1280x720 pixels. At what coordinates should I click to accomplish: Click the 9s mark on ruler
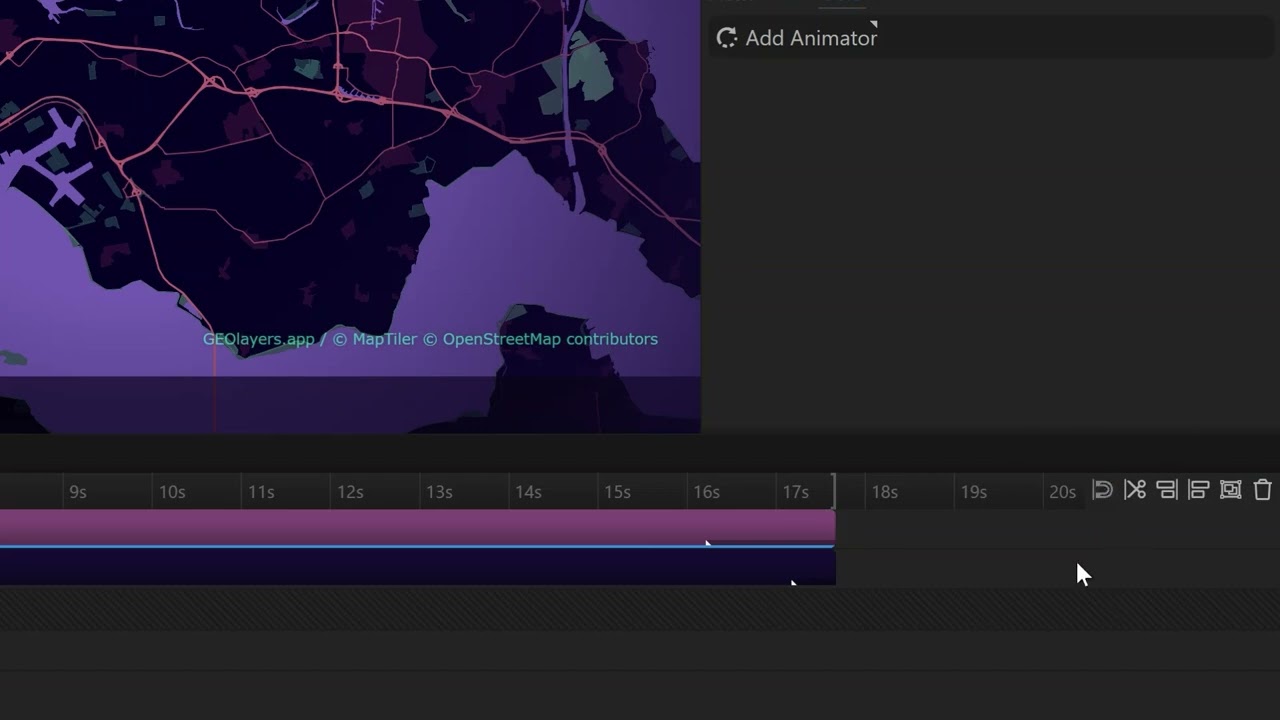(78, 492)
